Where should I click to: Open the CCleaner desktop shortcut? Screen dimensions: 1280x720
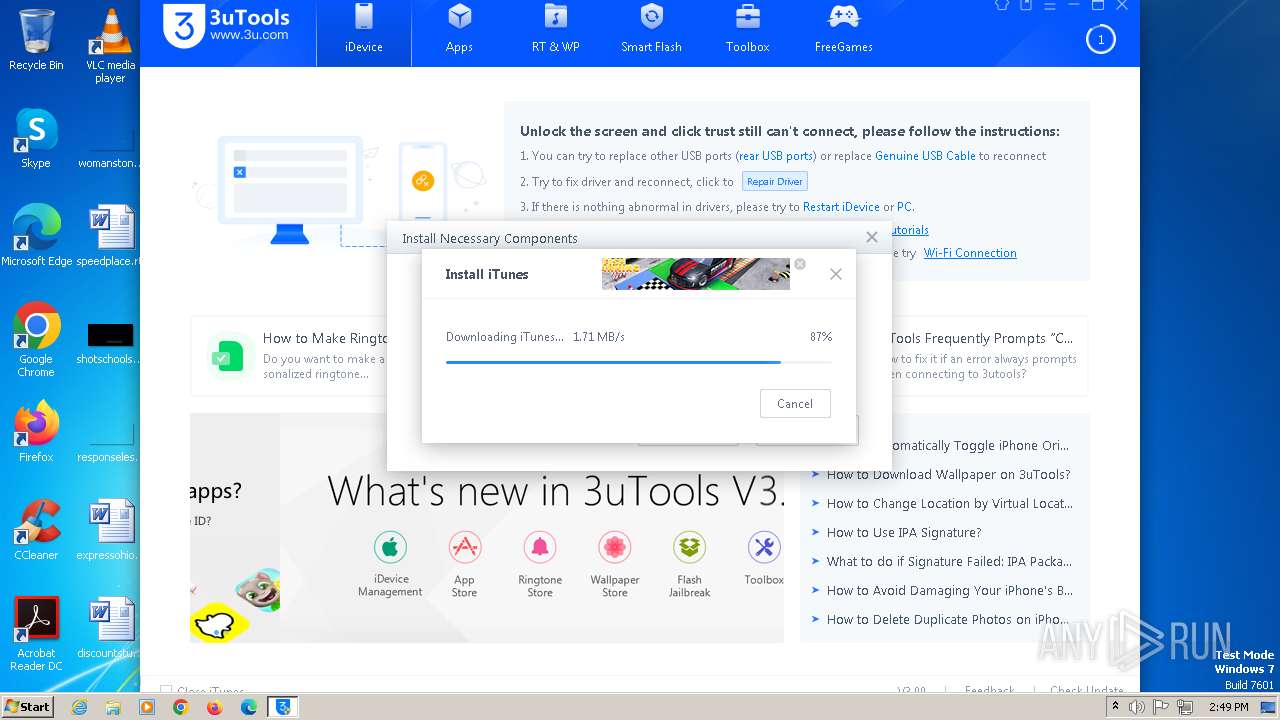click(x=36, y=529)
